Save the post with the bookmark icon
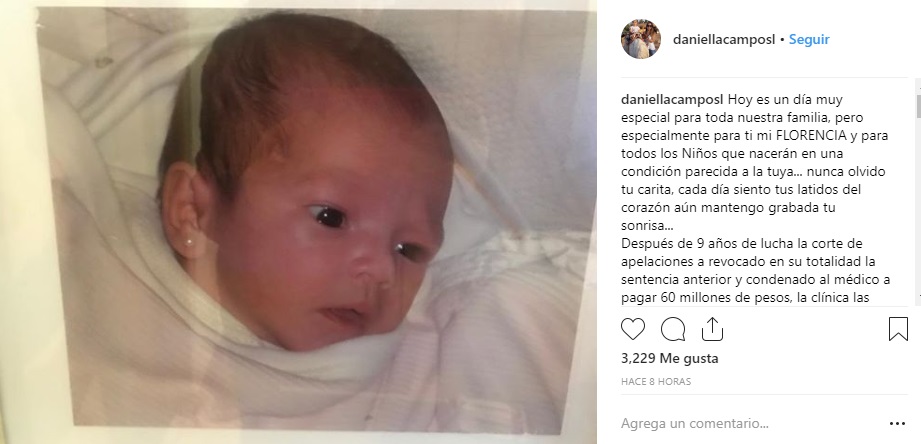This screenshot has height=444, width=921. [x=898, y=329]
